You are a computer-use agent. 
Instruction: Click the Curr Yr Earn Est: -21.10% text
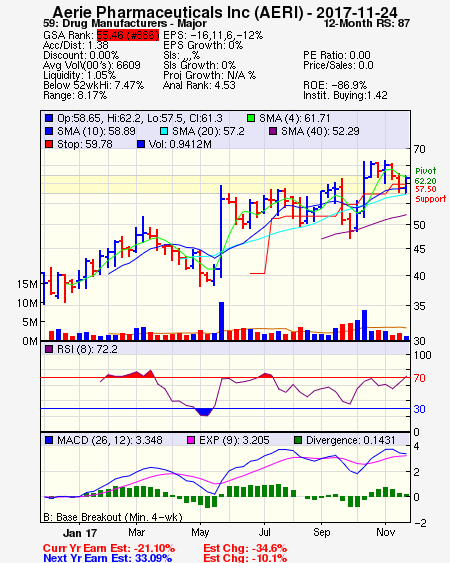(109, 548)
